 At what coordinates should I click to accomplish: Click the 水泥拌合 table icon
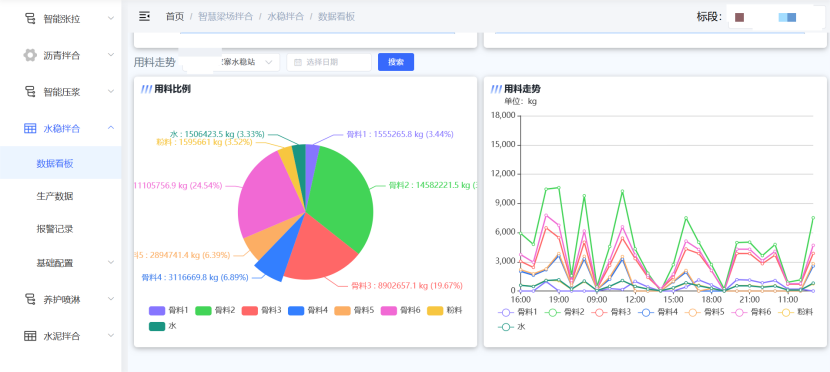(30, 336)
